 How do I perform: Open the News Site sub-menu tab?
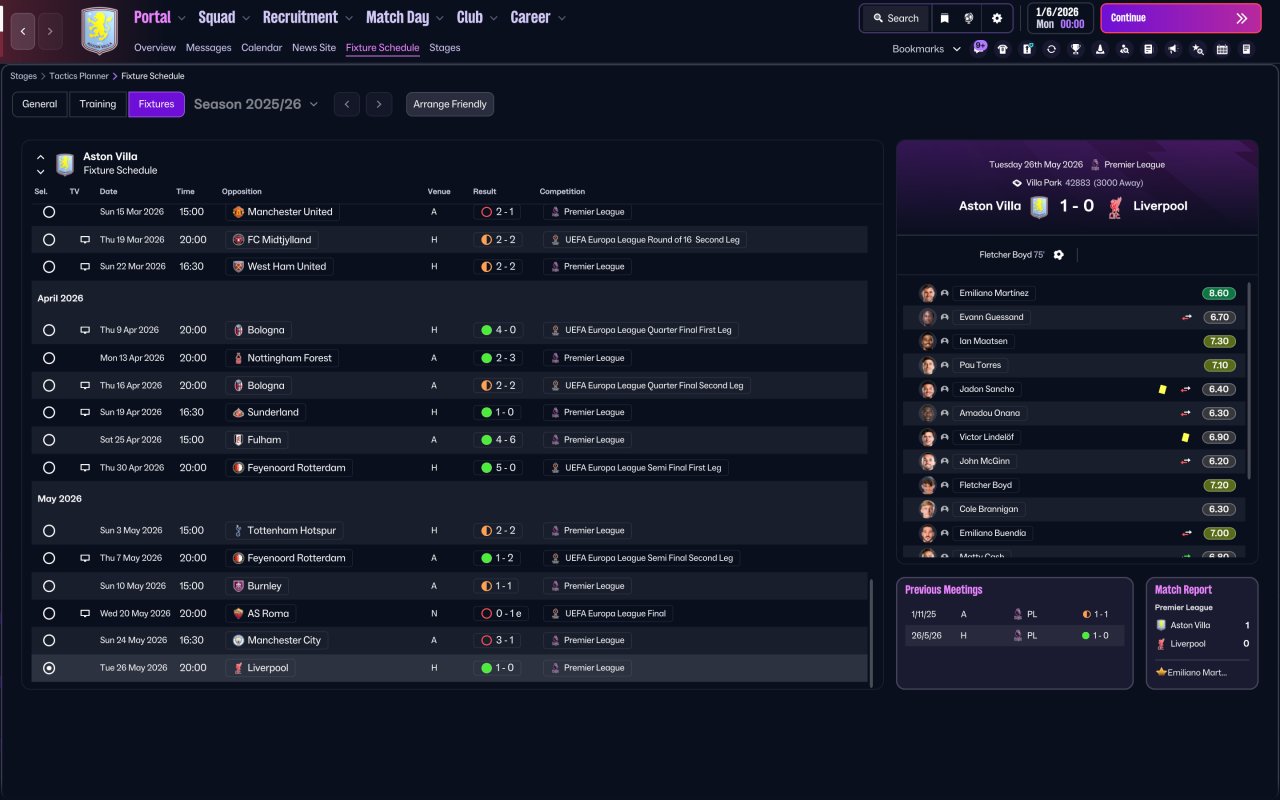[x=314, y=47]
